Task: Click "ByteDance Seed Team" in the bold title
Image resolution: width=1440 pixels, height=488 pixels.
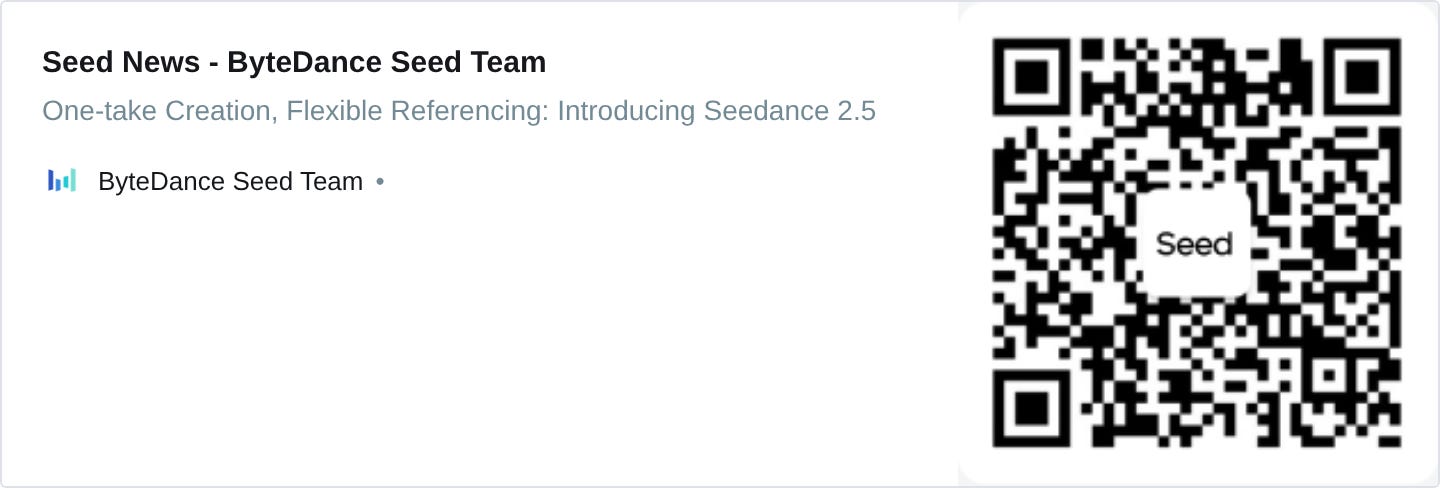Action: coord(387,62)
